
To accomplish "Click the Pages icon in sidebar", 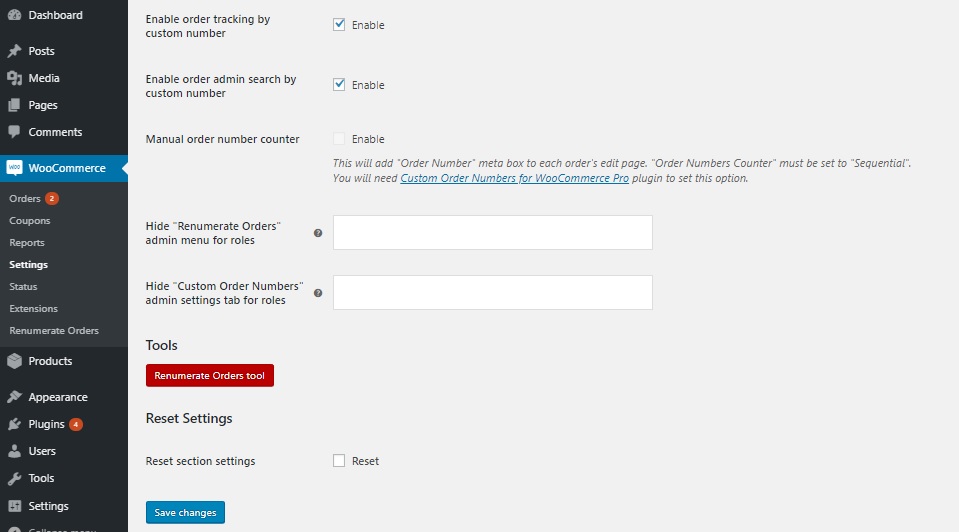I will [x=14, y=105].
